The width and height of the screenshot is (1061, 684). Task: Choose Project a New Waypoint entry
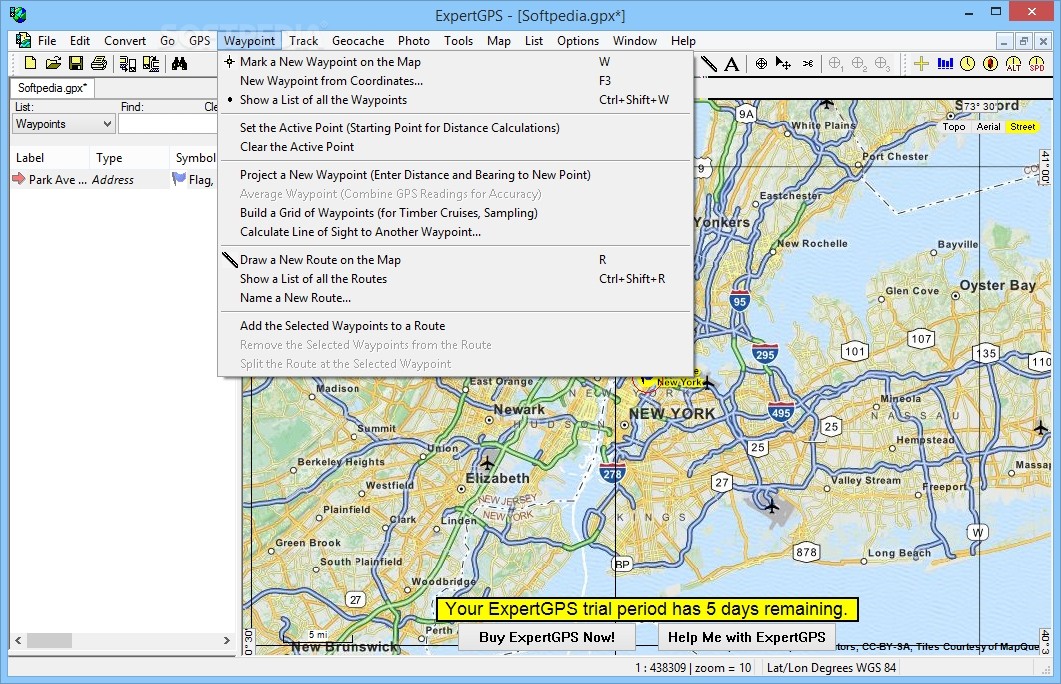coord(455,175)
